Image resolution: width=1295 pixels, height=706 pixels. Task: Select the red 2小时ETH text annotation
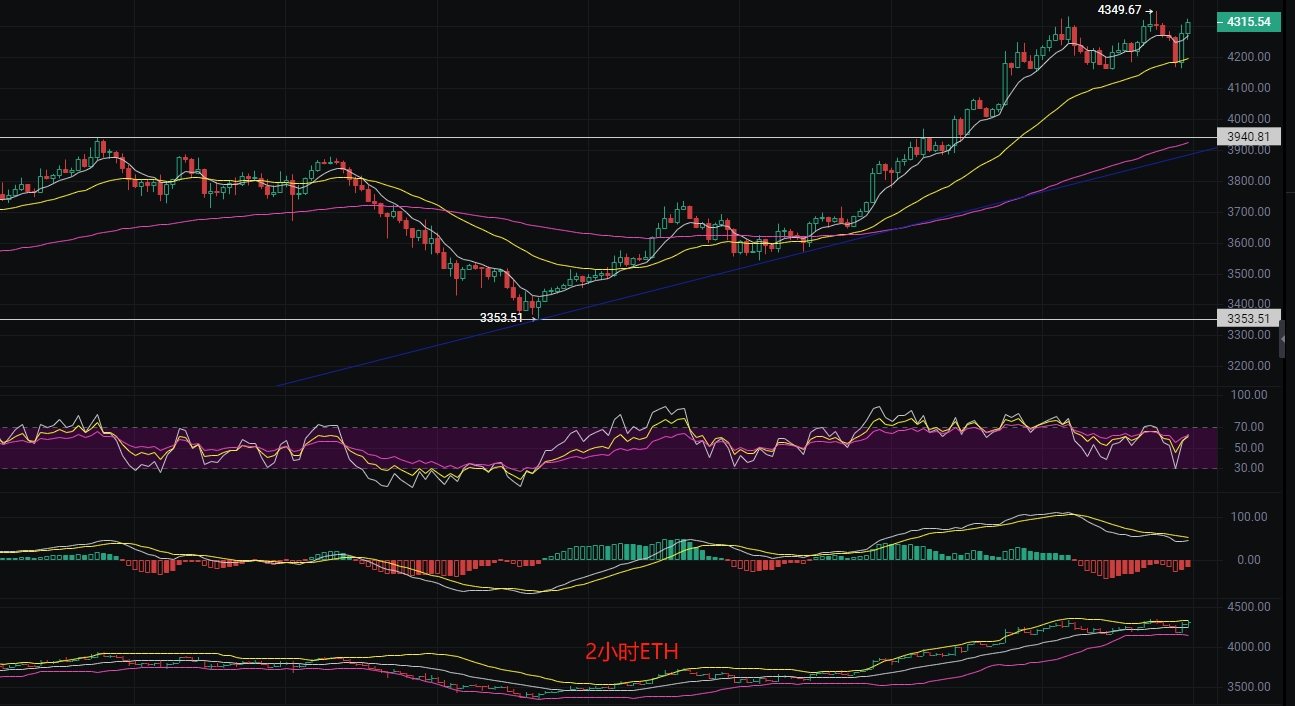pos(632,653)
